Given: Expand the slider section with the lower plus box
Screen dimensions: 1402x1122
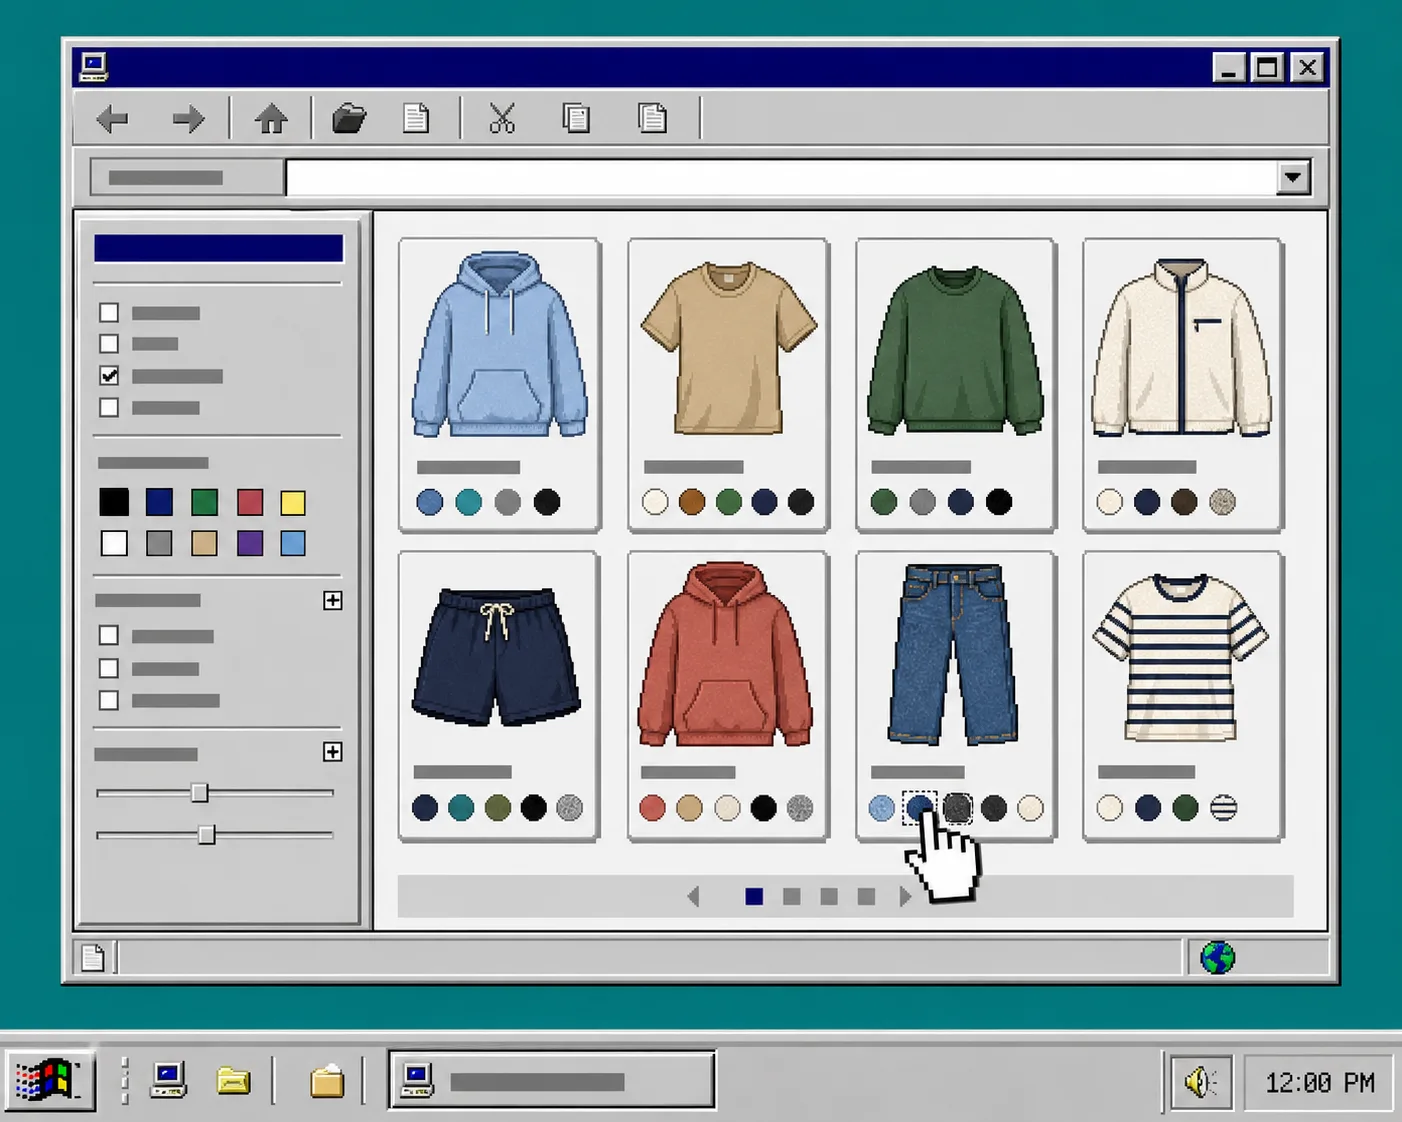Looking at the screenshot, I should (x=333, y=752).
